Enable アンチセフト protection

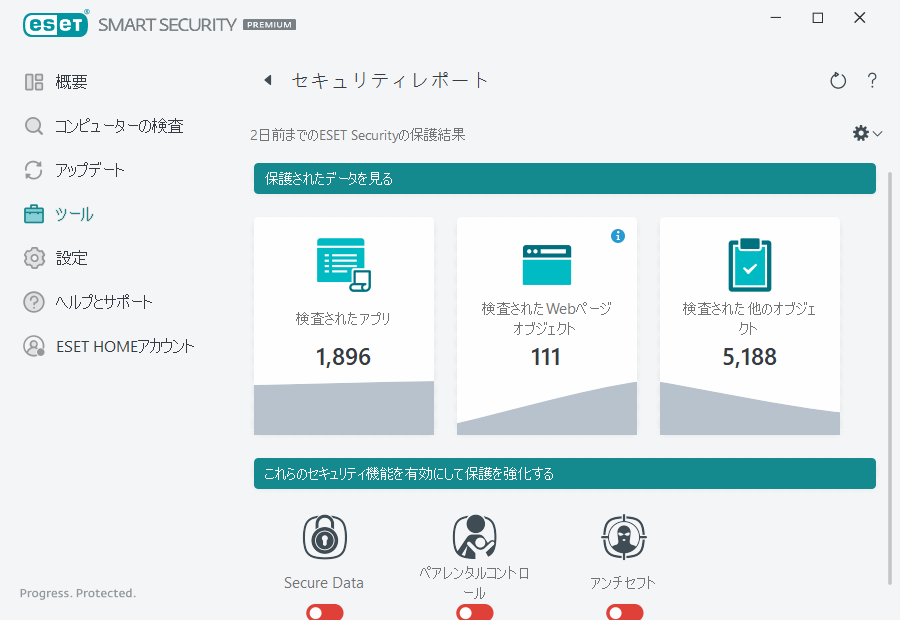[x=623, y=611]
